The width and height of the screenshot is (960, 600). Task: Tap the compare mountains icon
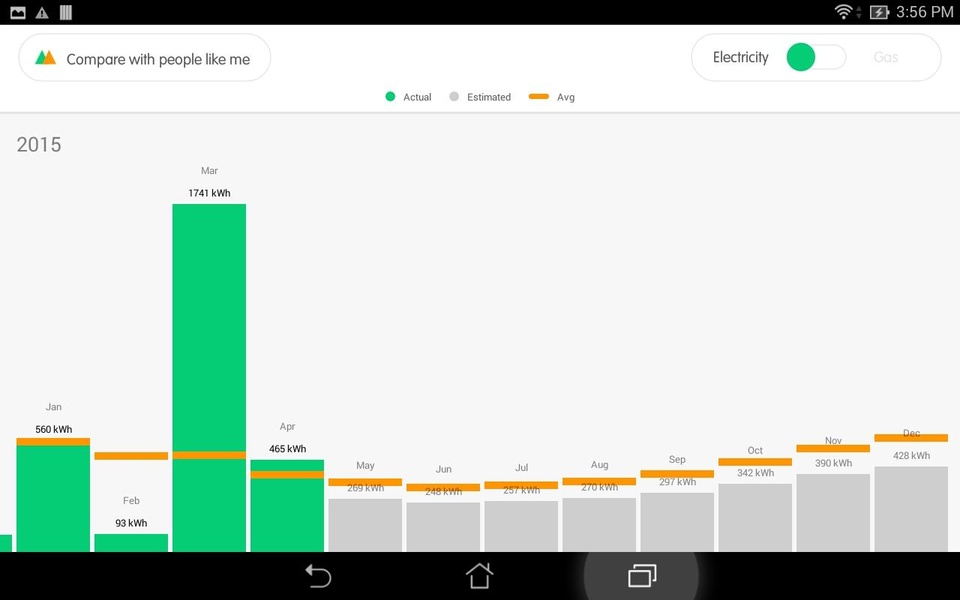46,58
